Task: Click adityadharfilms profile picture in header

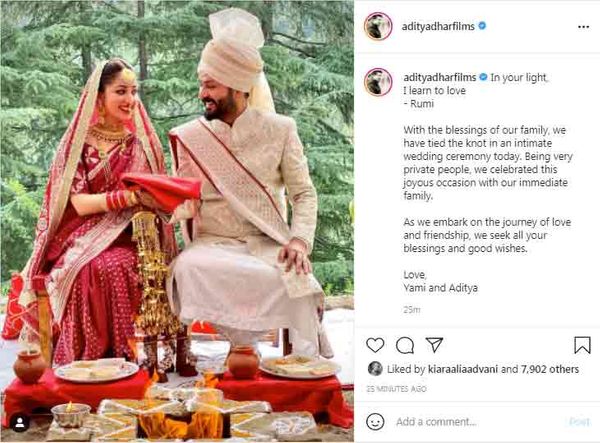Action: point(378,26)
